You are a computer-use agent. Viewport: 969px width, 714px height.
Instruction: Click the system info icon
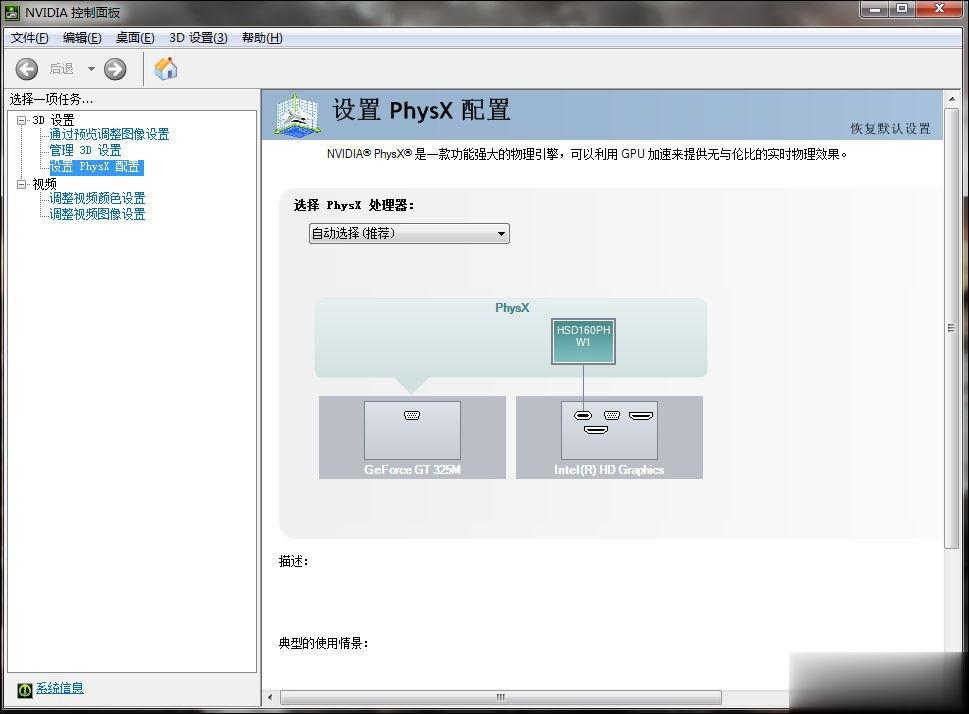pos(24,690)
